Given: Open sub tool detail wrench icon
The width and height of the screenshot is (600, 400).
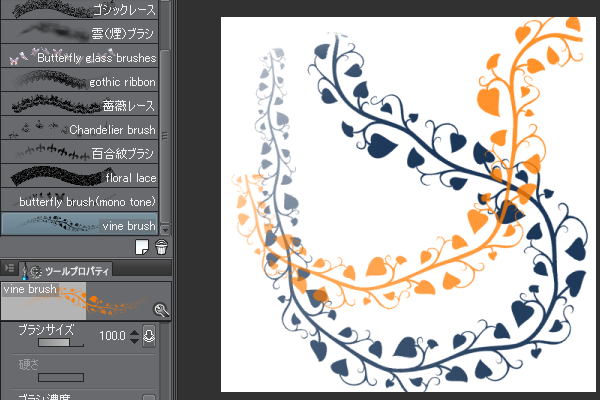Looking at the screenshot, I should click(161, 309).
